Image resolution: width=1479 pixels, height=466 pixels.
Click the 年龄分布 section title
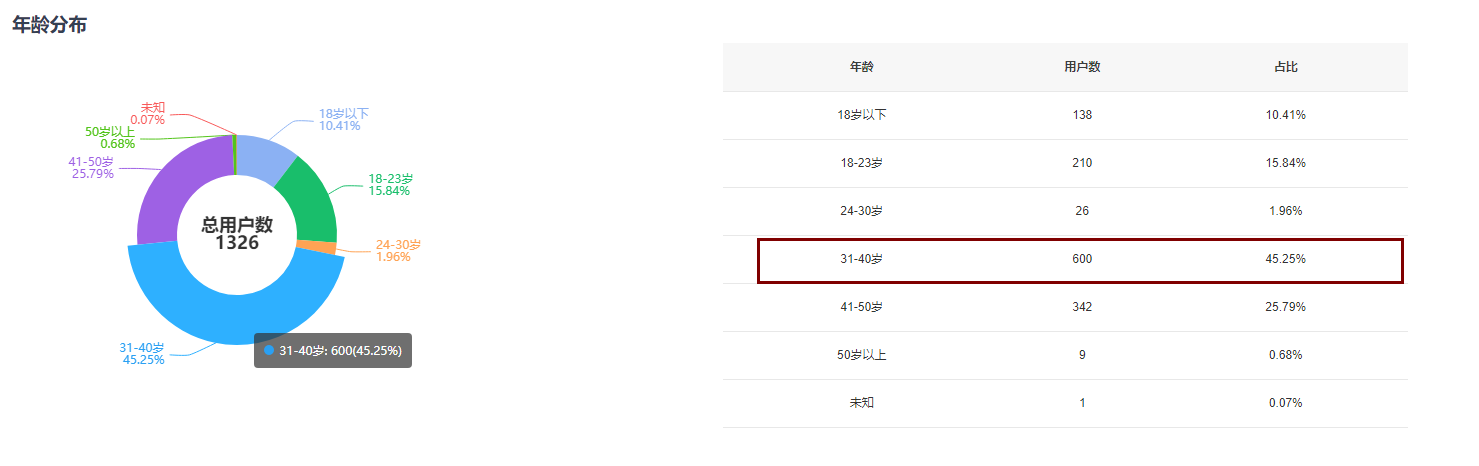(49, 25)
